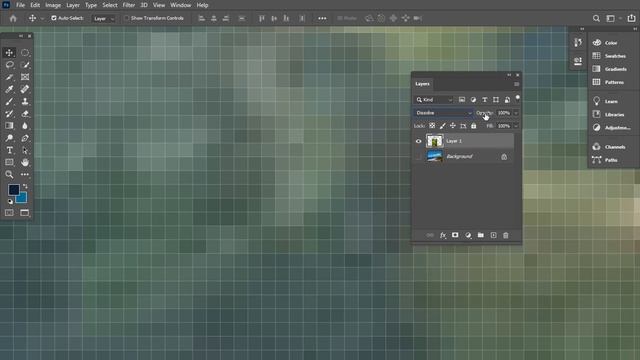Open the Opacity value dropdown arrow
Screen dimensions: 640x360
tap(516, 113)
